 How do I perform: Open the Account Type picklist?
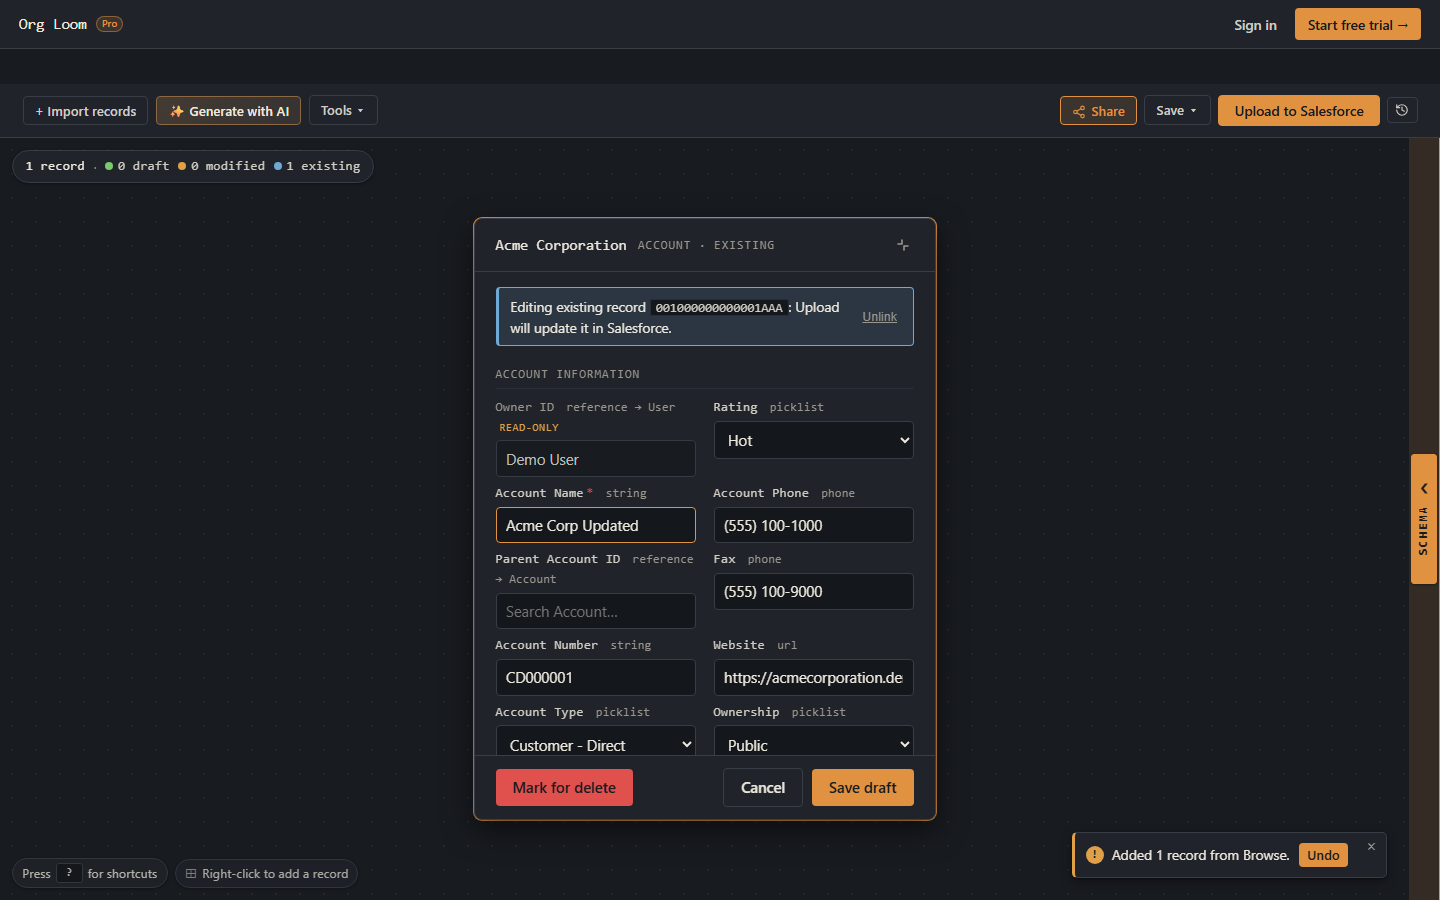[x=596, y=741]
